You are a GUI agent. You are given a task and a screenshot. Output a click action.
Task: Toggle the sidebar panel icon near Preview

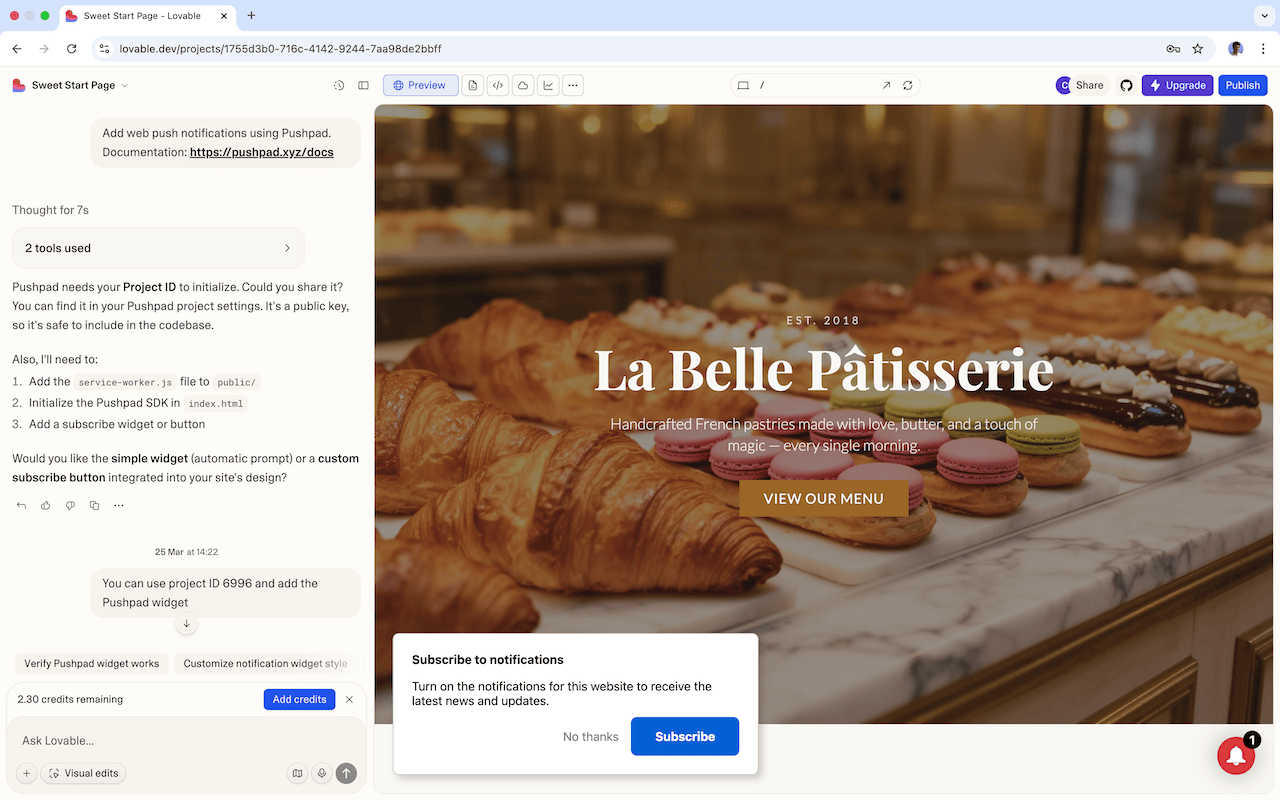coord(363,85)
